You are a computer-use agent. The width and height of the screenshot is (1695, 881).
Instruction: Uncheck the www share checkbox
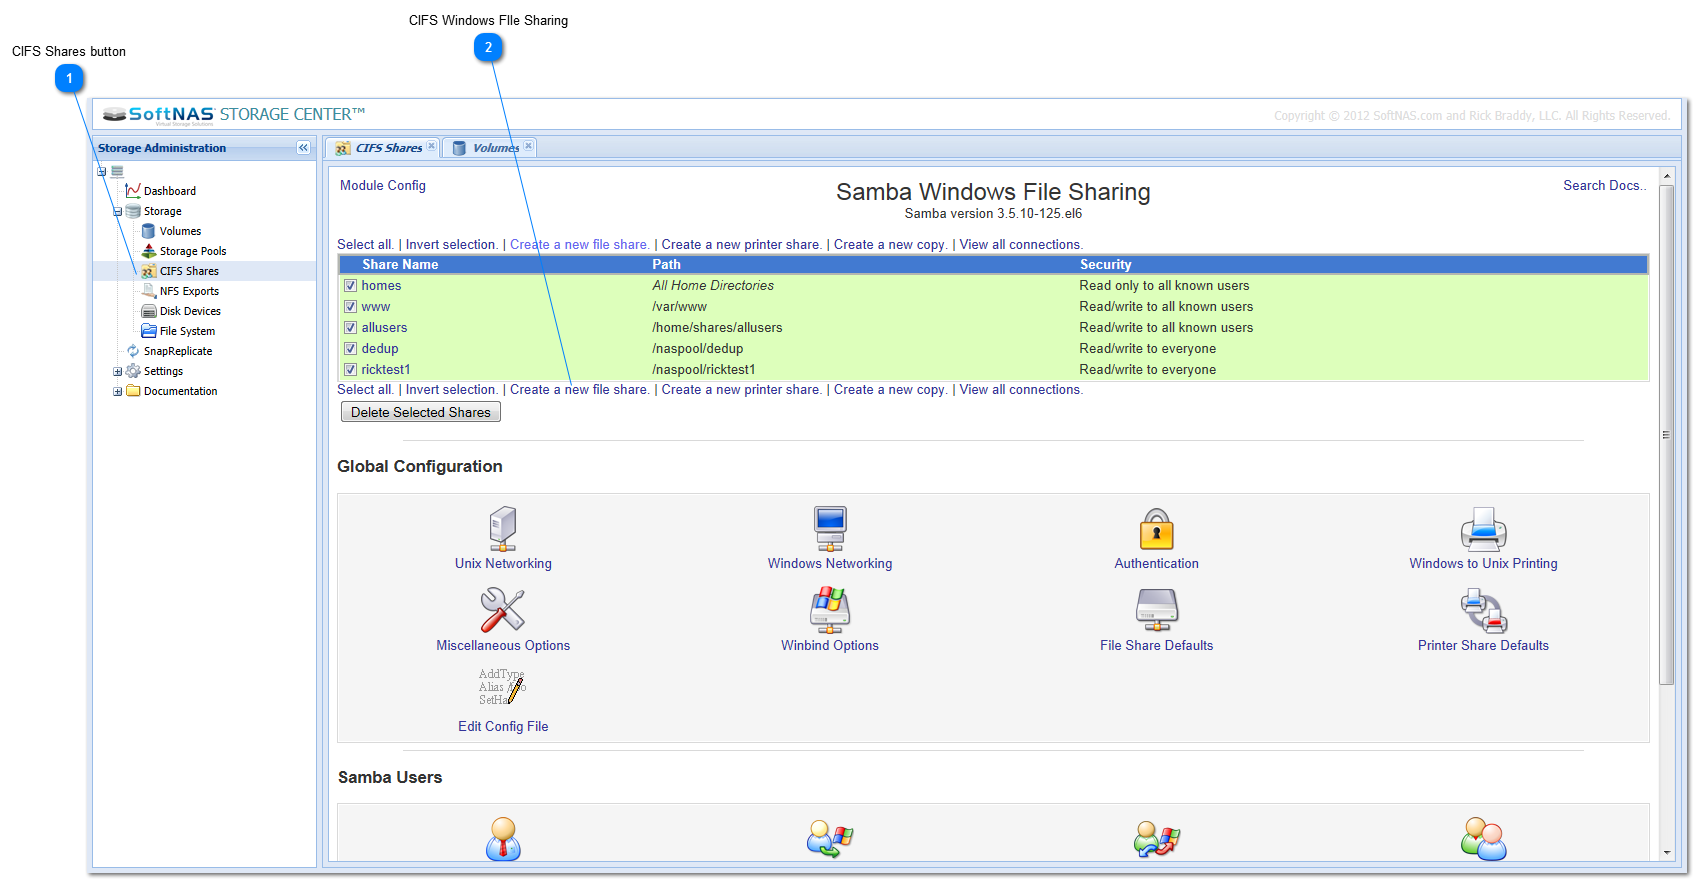351,307
